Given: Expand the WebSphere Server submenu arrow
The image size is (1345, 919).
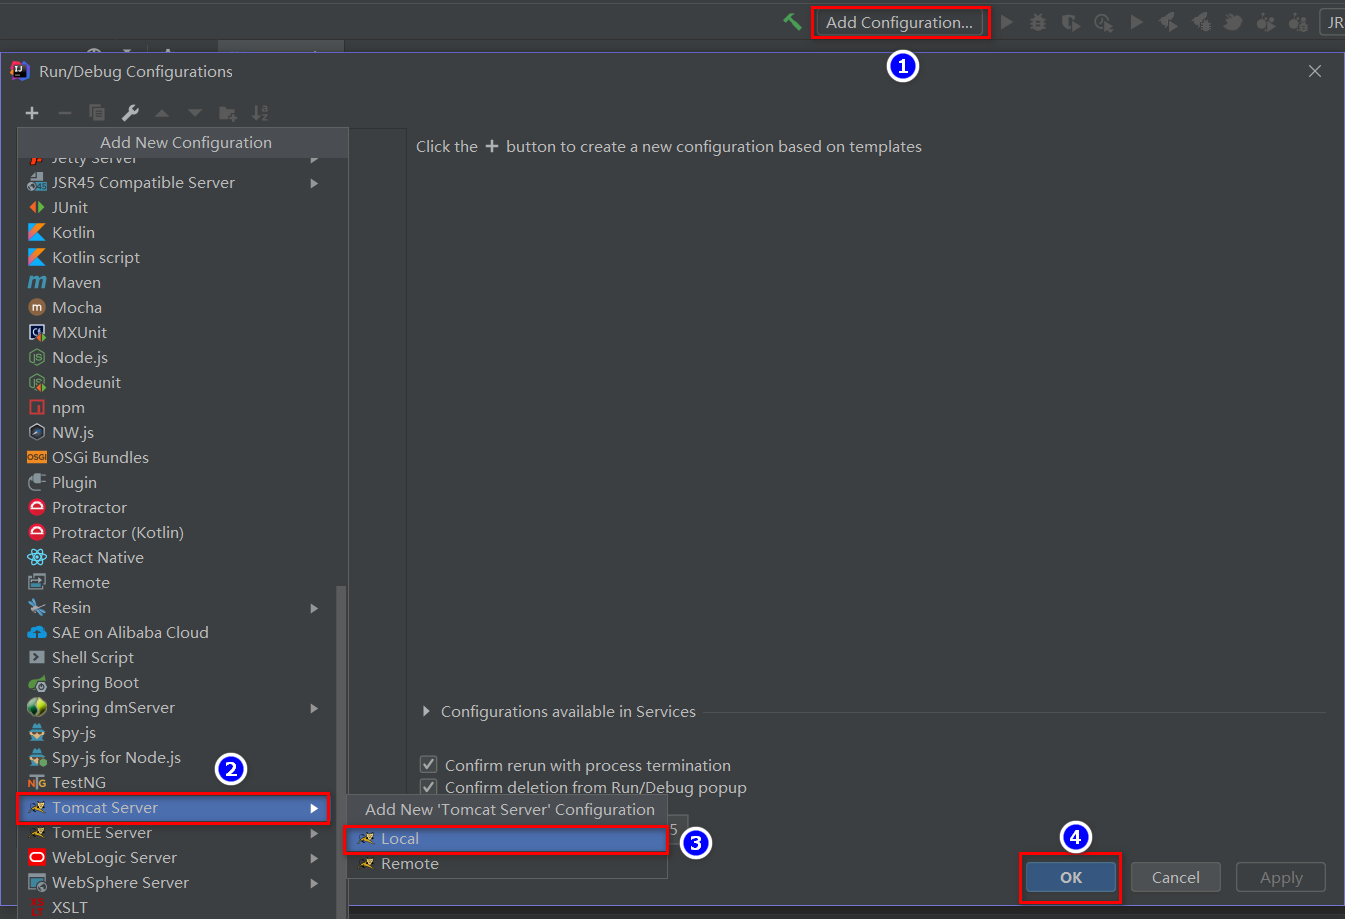Looking at the screenshot, I should click(x=314, y=883).
